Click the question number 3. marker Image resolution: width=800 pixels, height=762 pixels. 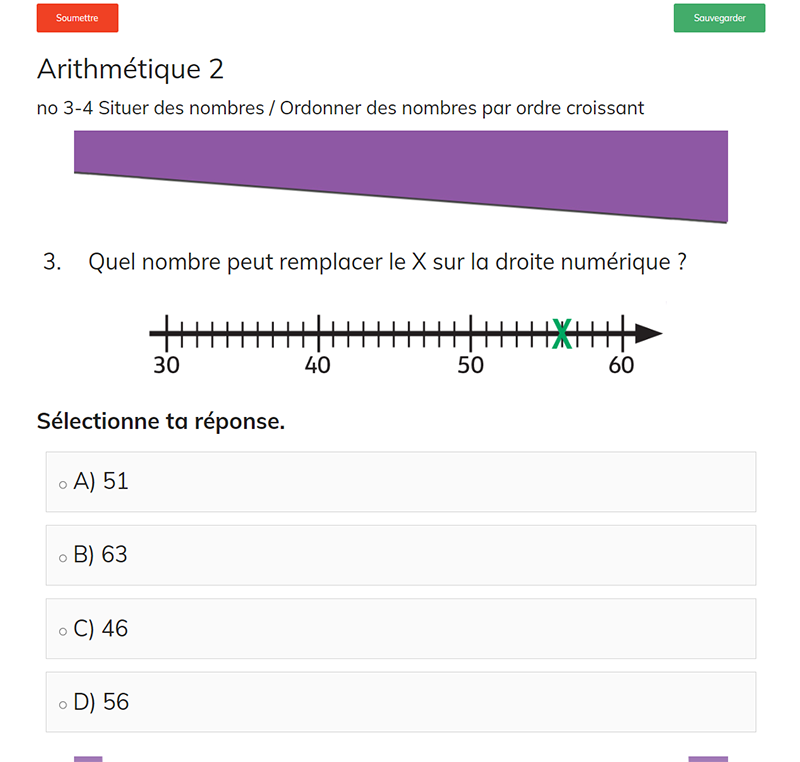[x=52, y=263]
